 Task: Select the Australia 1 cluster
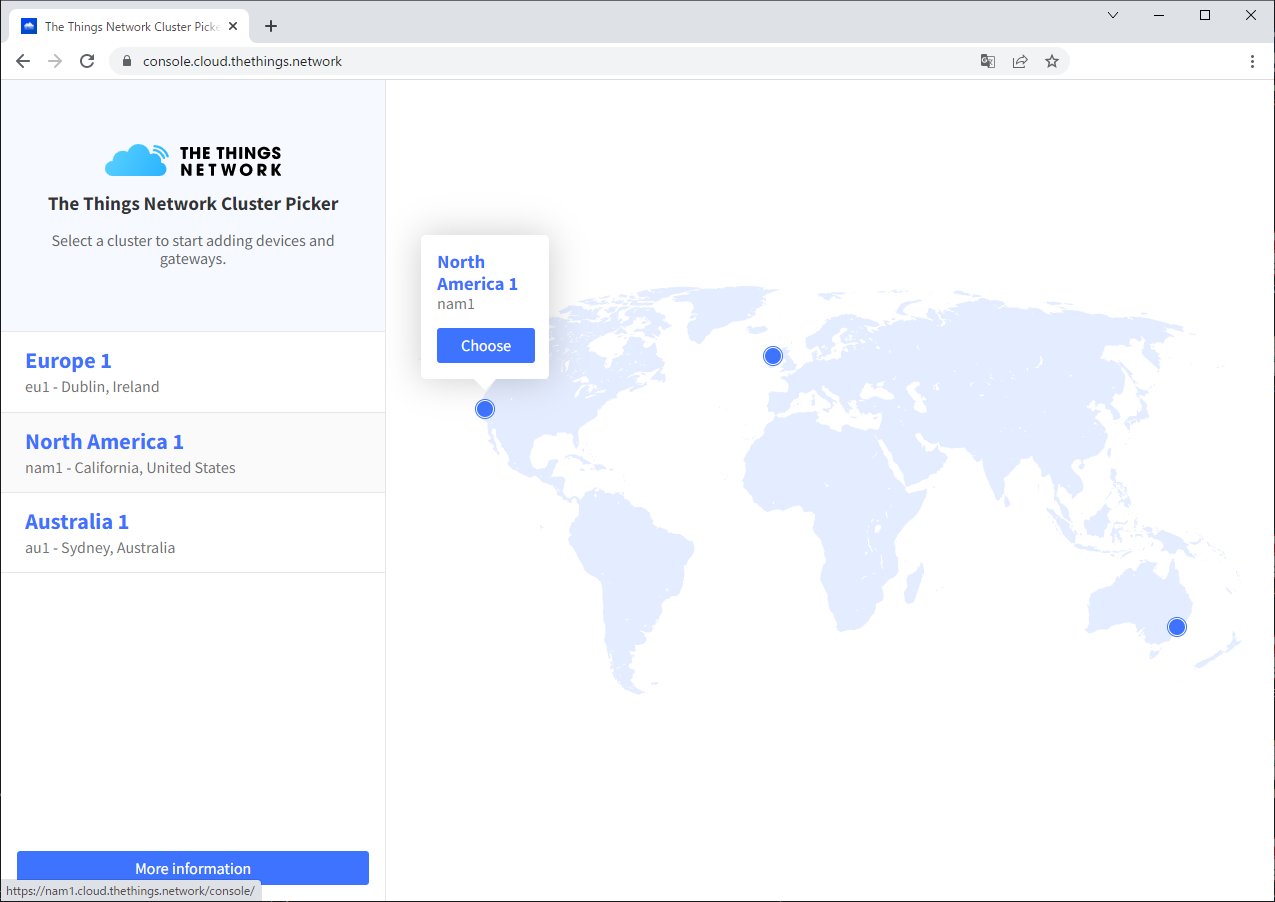(193, 533)
